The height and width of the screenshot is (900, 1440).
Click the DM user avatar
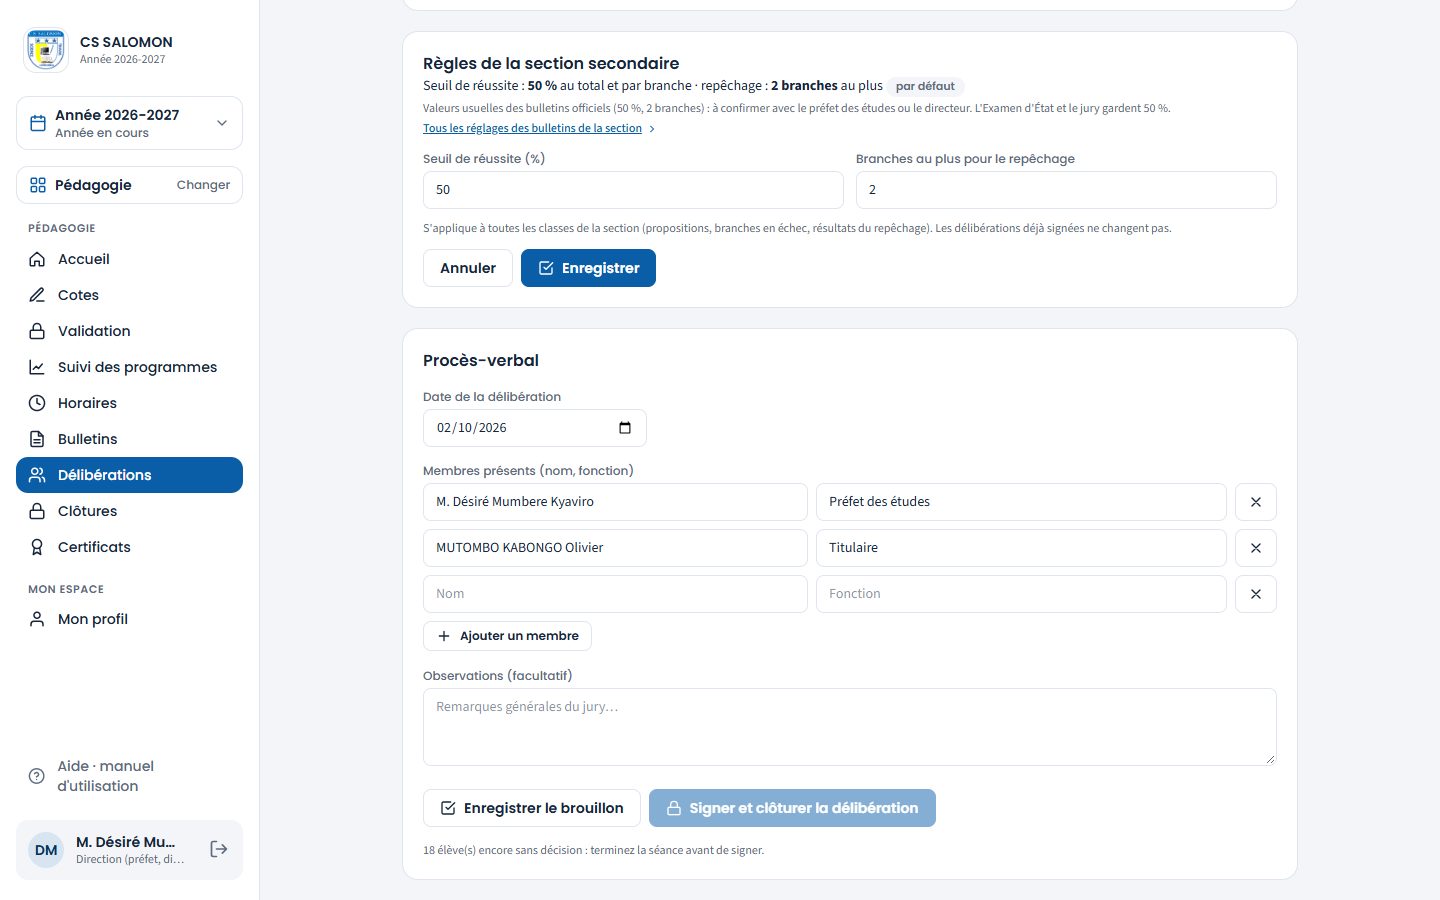tap(46, 850)
